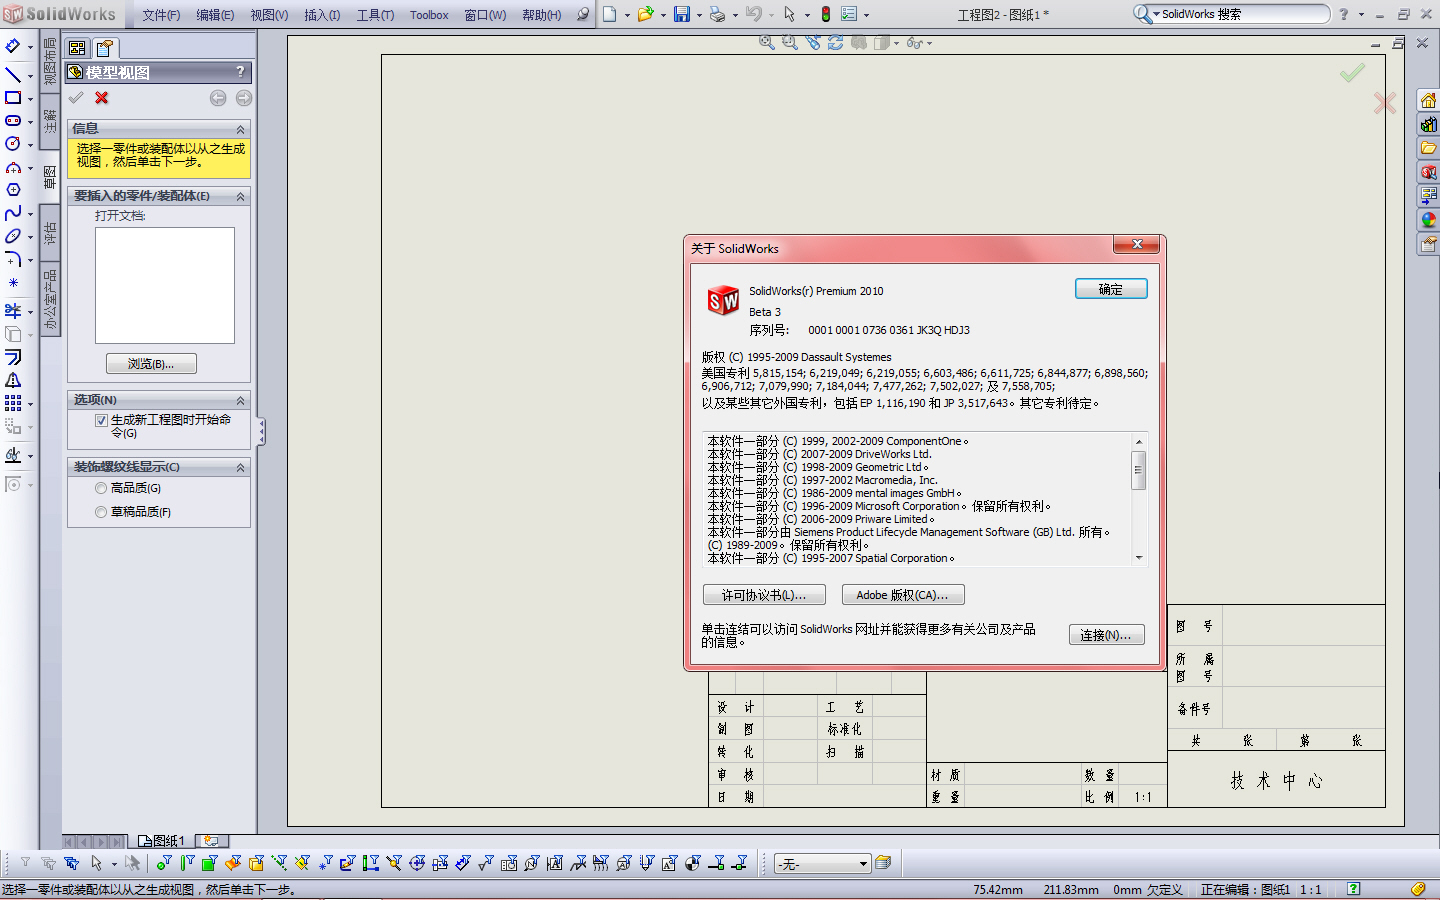Viewport: 1440px width, 900px height.
Task: Open help for Model View panel
Action: pos(240,72)
